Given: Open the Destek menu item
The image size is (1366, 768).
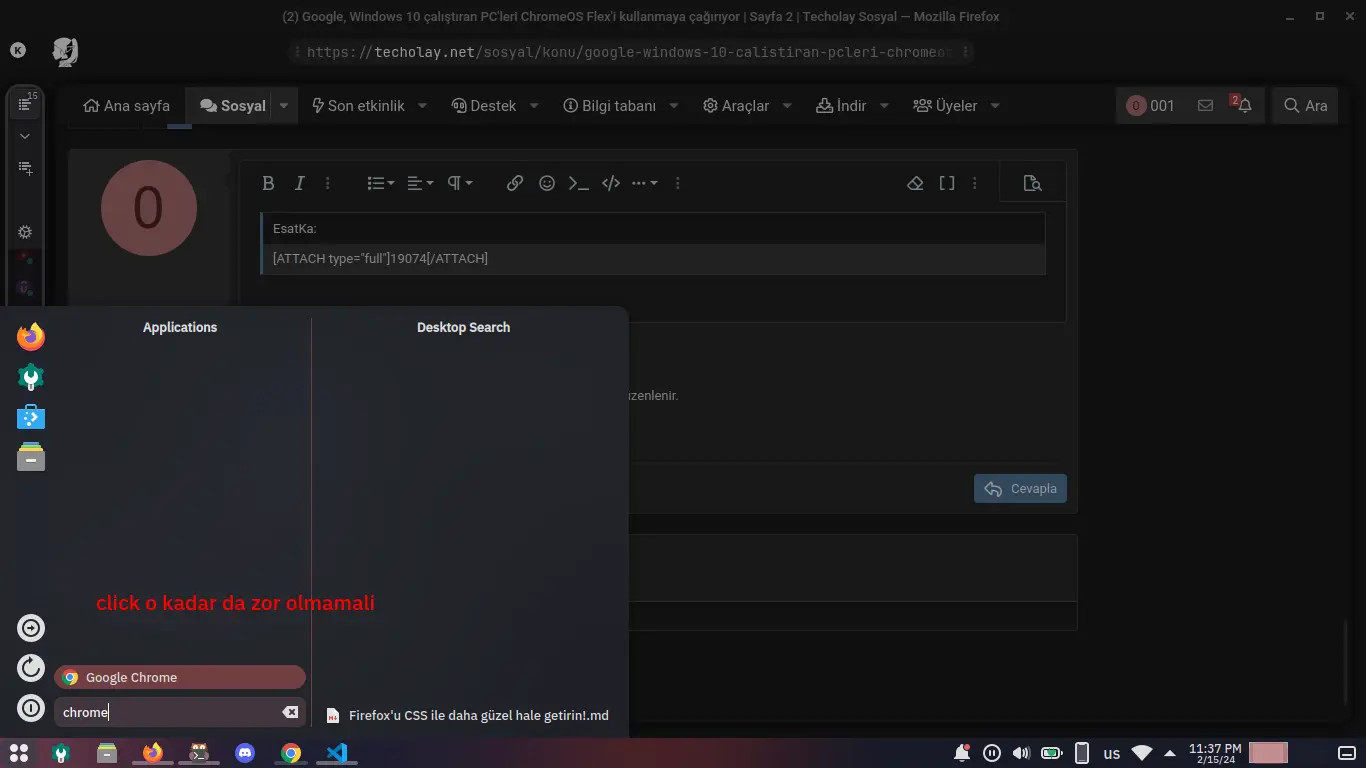Looking at the screenshot, I should click(484, 105).
